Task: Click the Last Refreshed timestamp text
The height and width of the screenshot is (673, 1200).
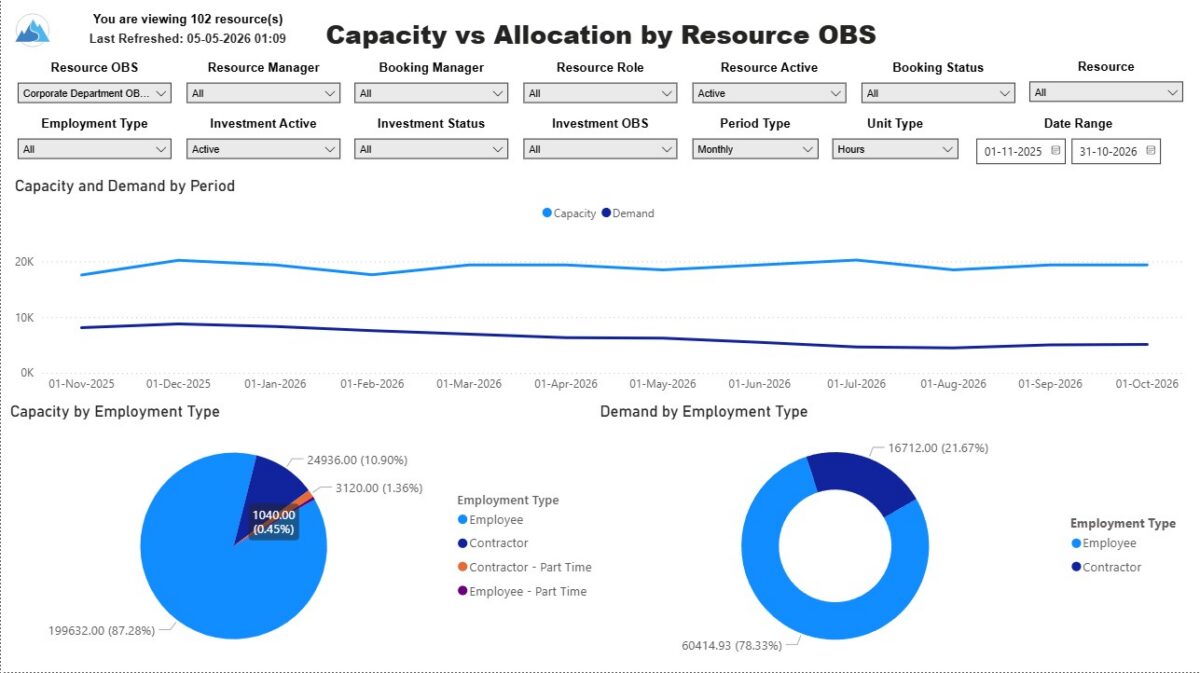Action: coord(188,38)
